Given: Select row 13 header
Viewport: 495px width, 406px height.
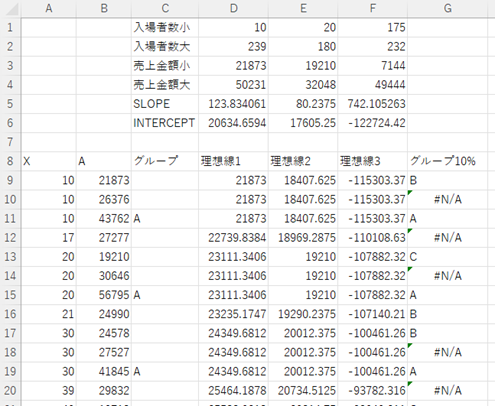Looking at the screenshot, I should coord(10,257).
